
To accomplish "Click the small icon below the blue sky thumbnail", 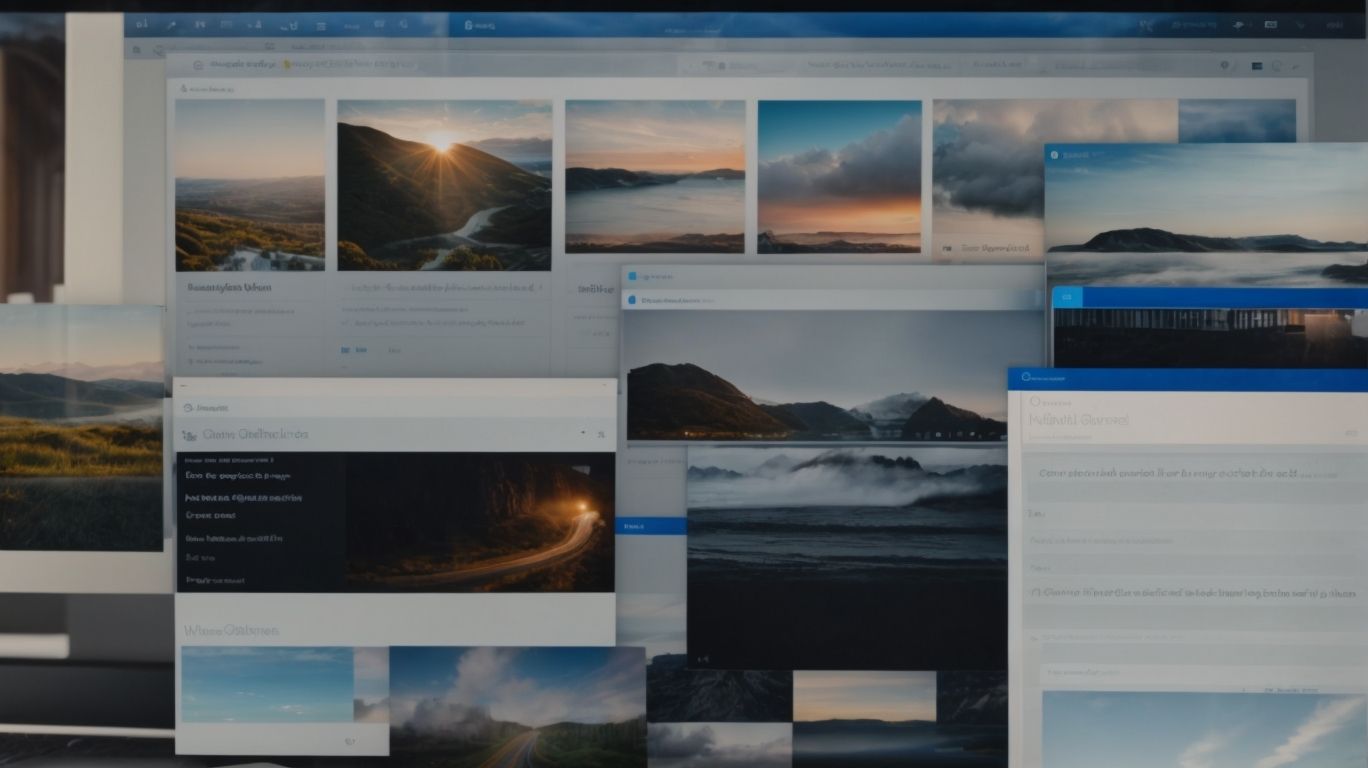I will click(x=350, y=742).
